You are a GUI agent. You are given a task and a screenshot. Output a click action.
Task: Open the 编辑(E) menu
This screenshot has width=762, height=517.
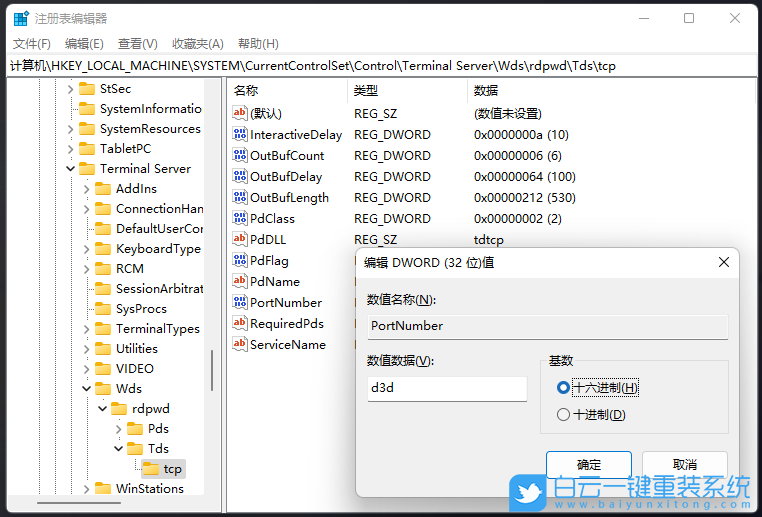coord(84,44)
